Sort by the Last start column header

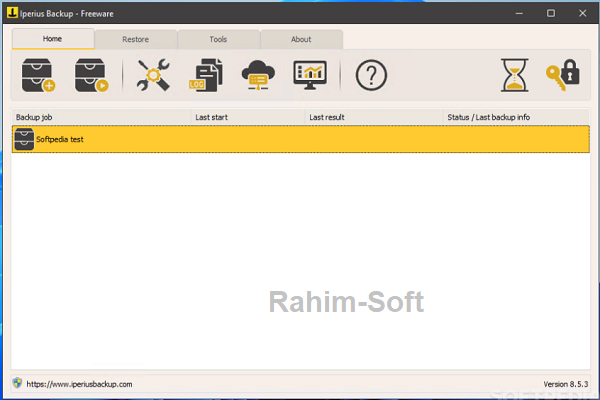248,117
